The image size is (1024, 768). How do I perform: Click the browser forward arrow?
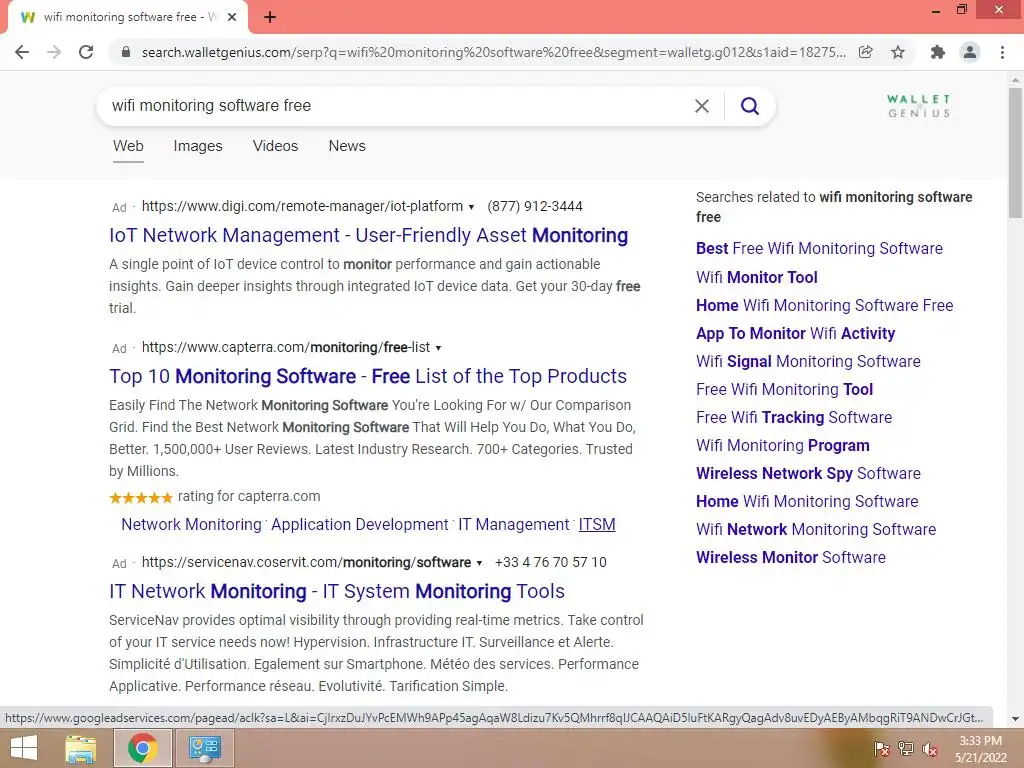(54, 52)
